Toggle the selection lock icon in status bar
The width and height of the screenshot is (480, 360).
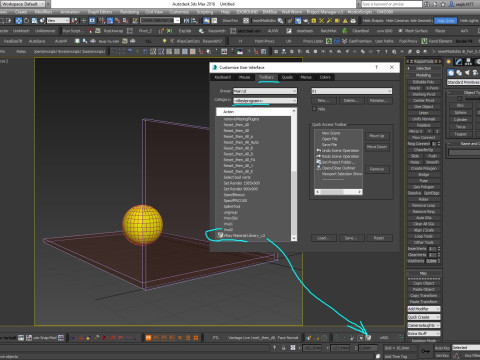click(x=284, y=348)
